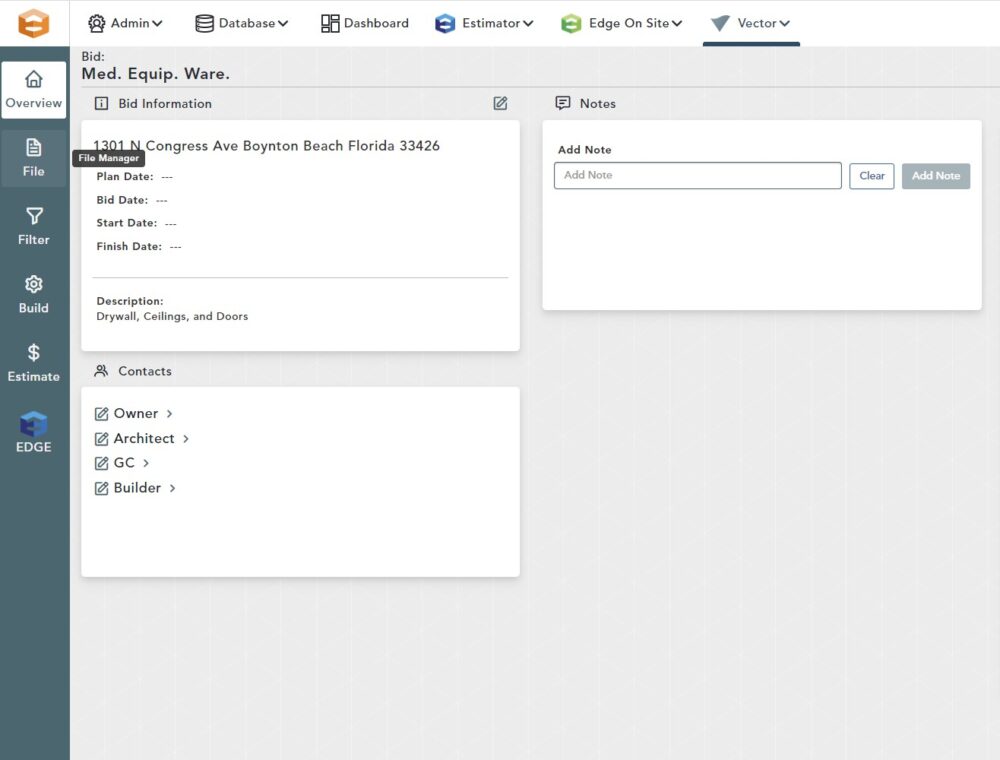This screenshot has height=760, width=1000.
Task: Open File Manager from the sidebar File icon
Action: pyautogui.click(x=34, y=147)
